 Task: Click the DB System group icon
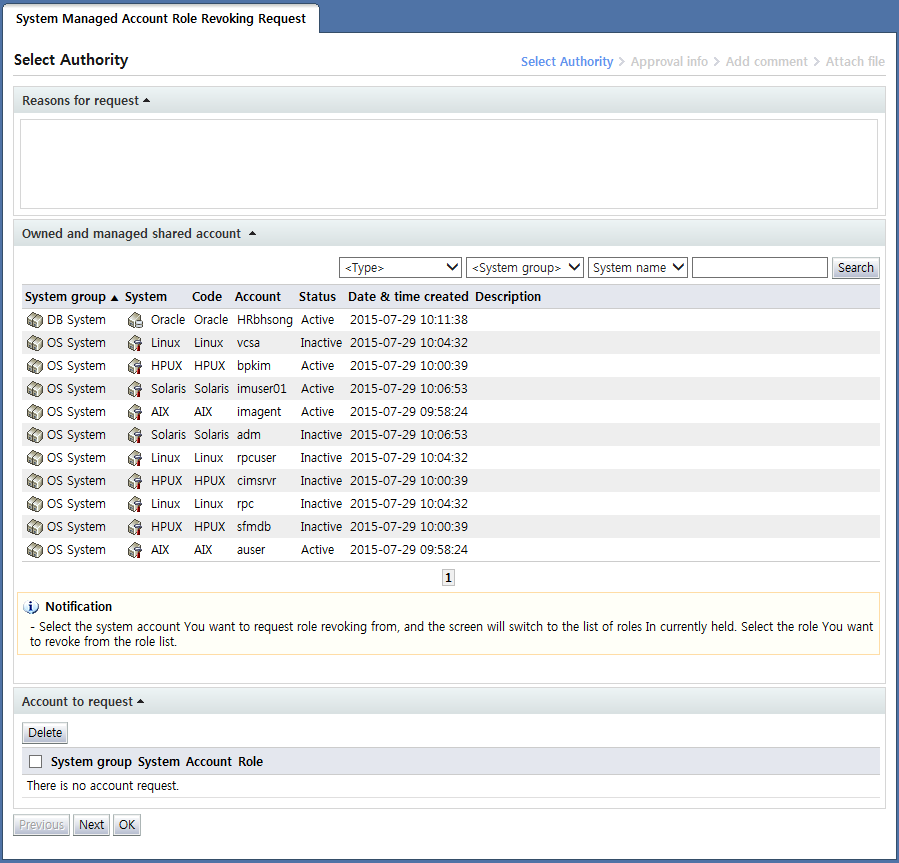click(x=35, y=320)
